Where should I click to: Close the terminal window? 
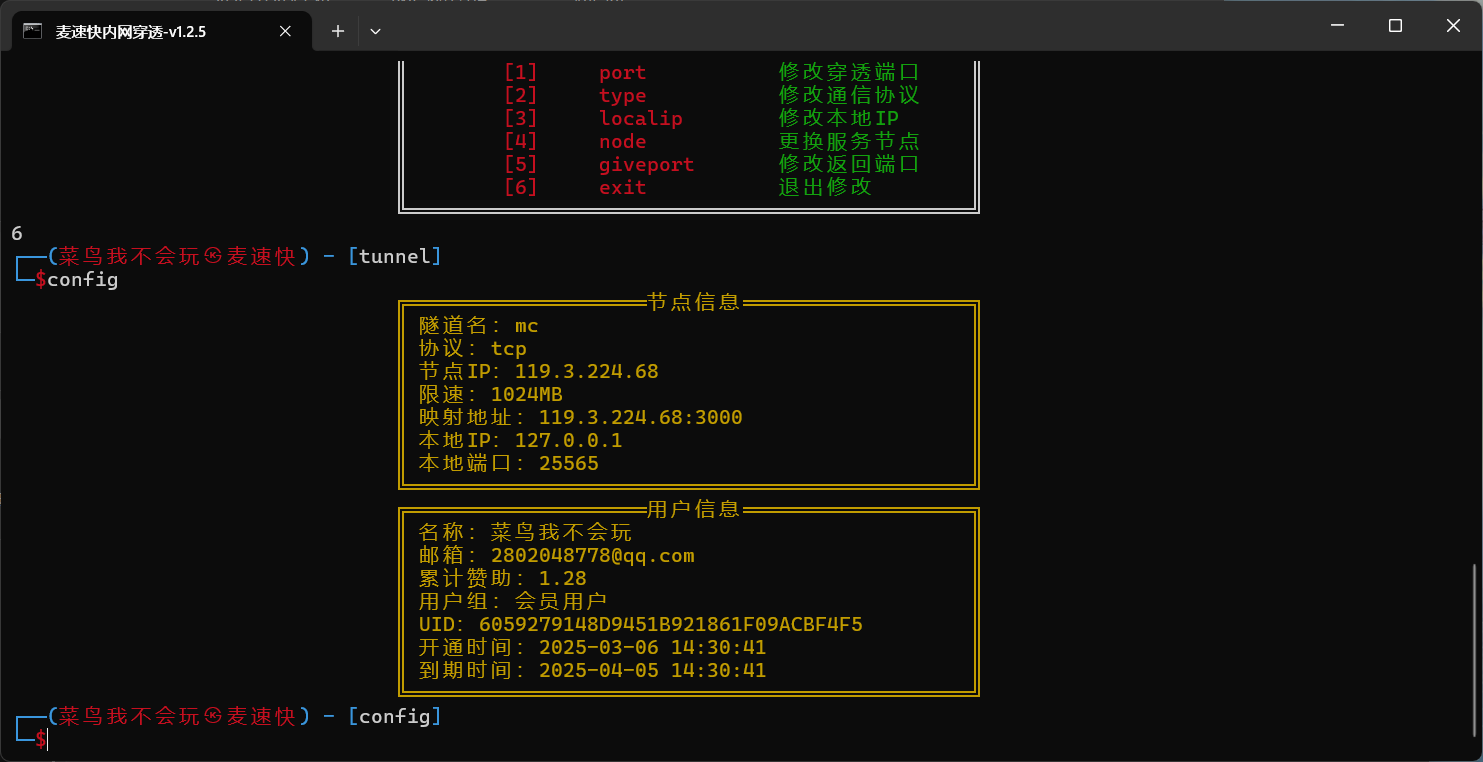[1453, 26]
